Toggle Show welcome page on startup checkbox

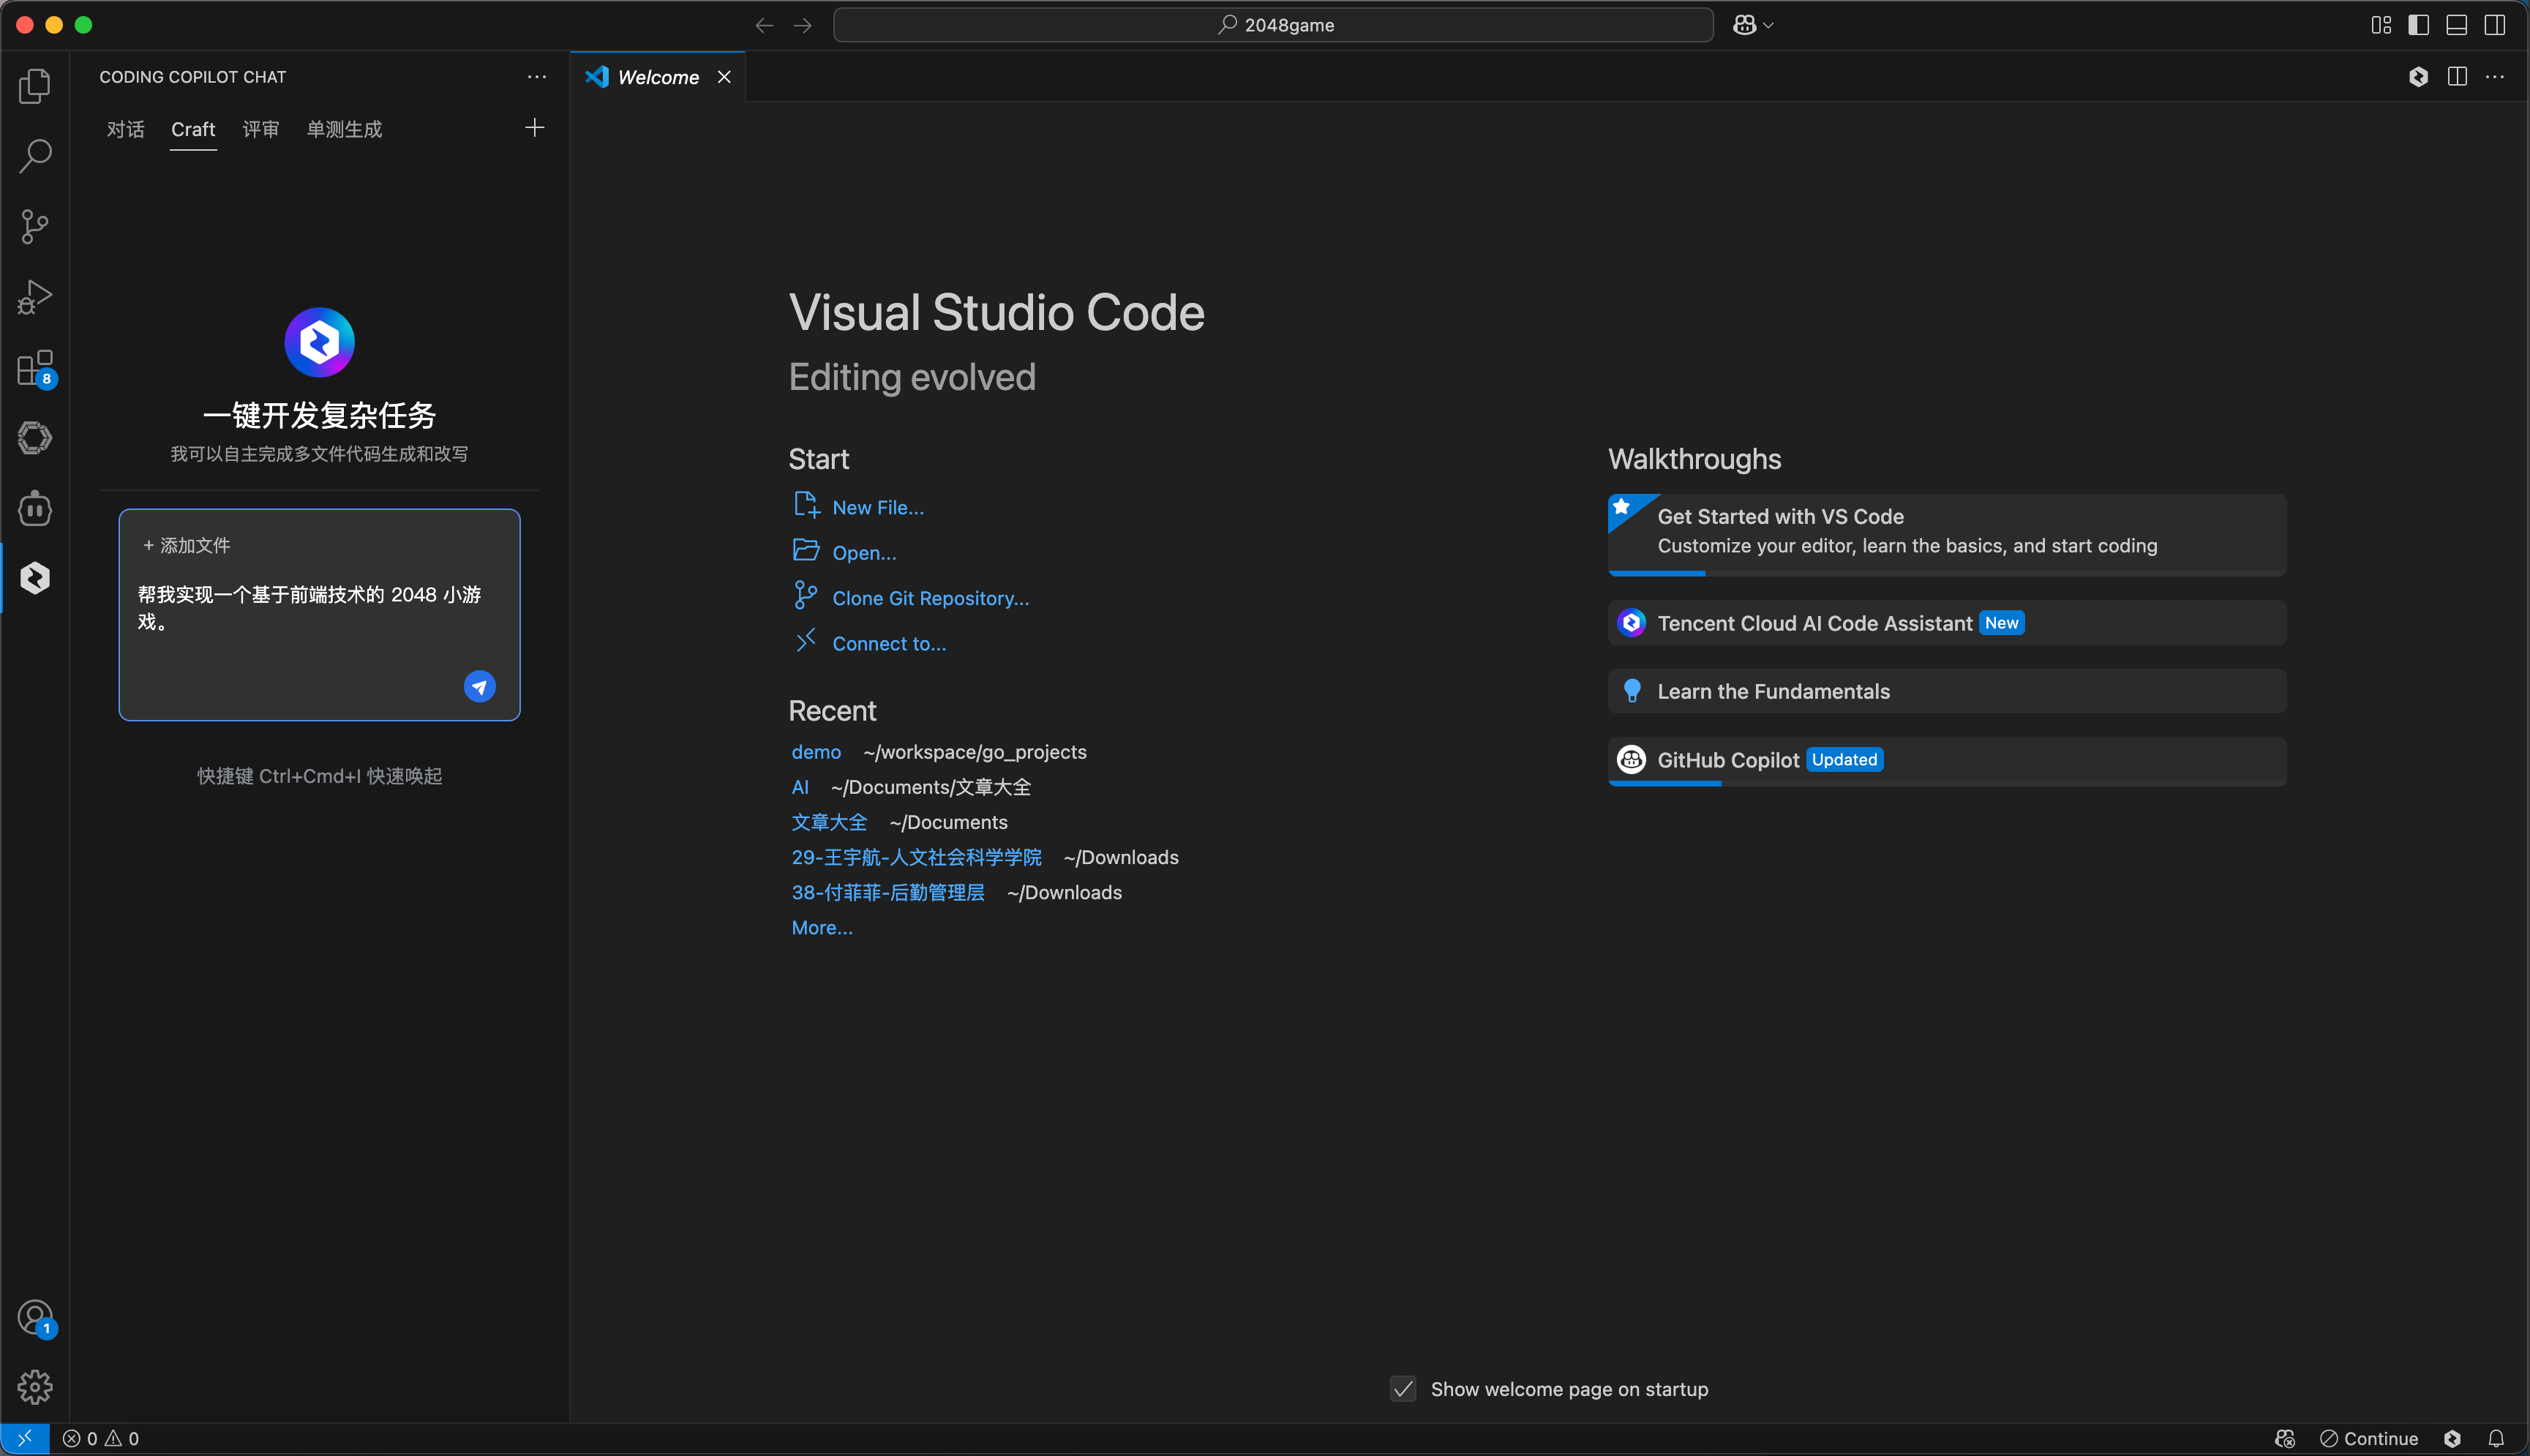pos(1403,1389)
